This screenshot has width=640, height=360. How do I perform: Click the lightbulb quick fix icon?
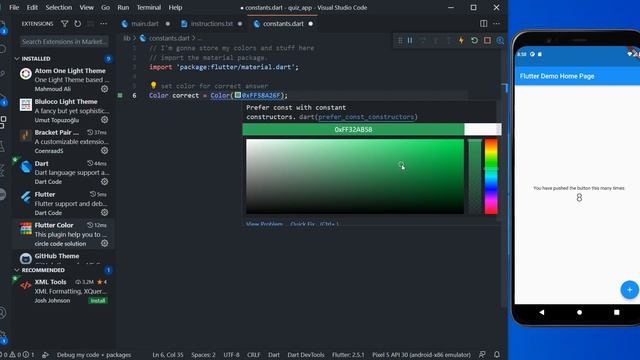coord(153,85)
